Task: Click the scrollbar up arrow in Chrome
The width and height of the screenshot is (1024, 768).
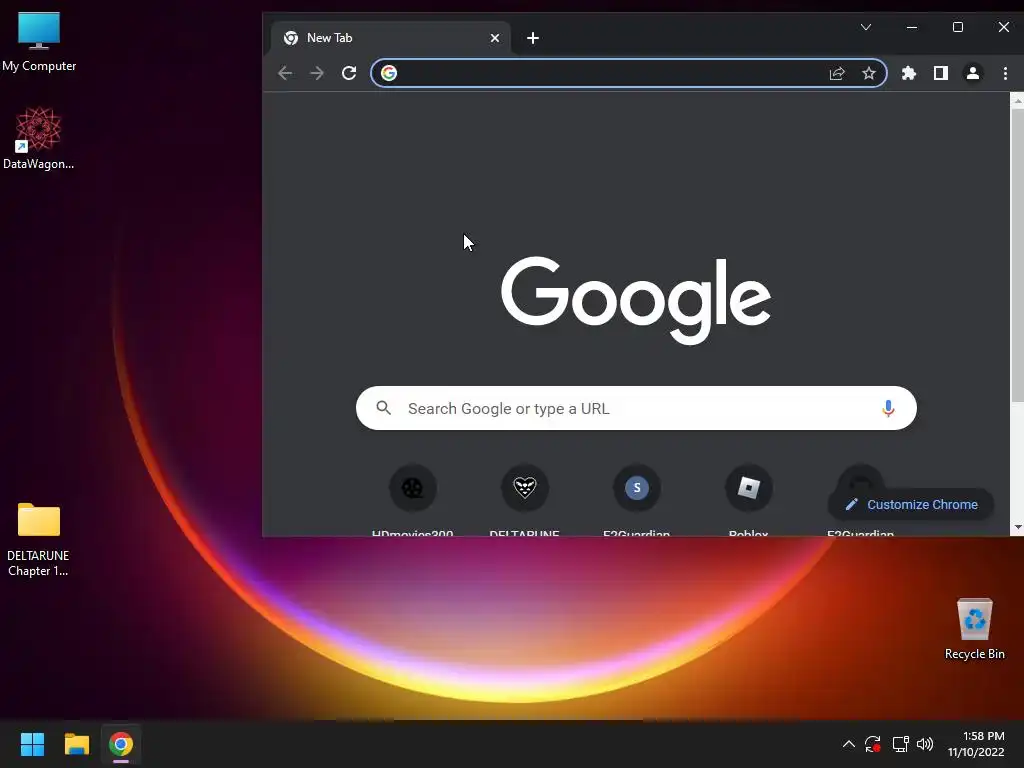Action: click(1017, 101)
